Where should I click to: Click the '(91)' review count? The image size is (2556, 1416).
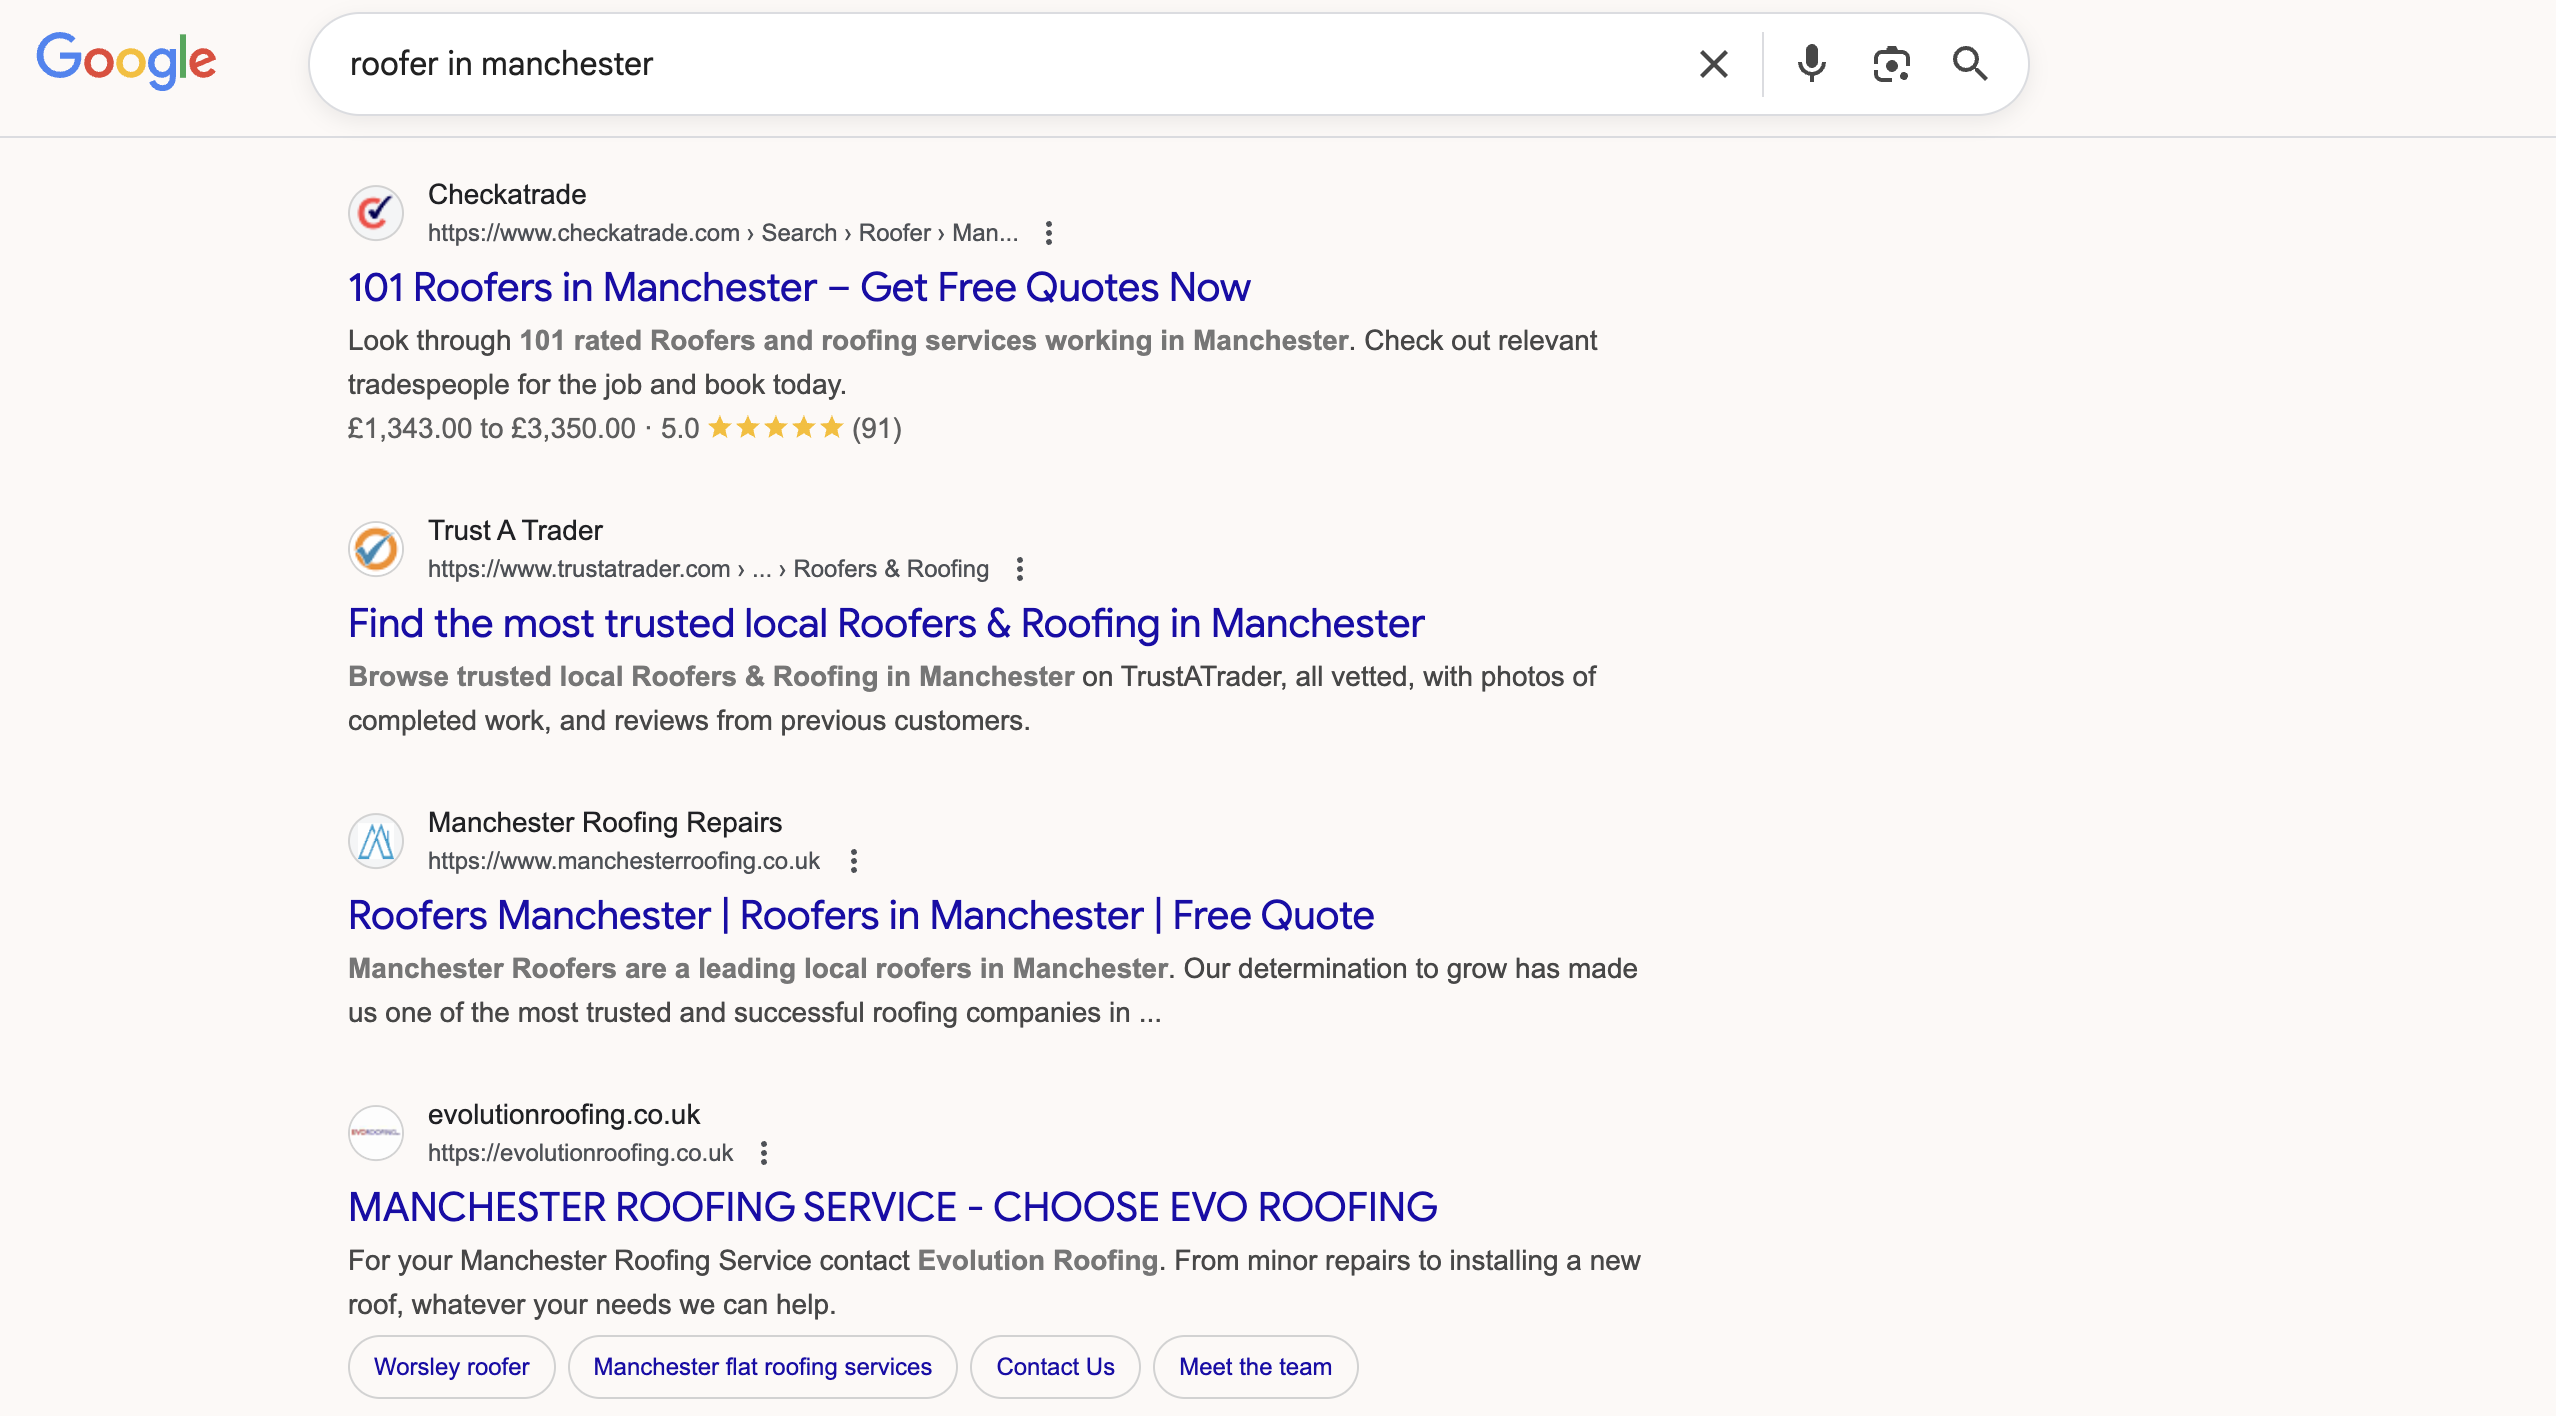pos(877,428)
